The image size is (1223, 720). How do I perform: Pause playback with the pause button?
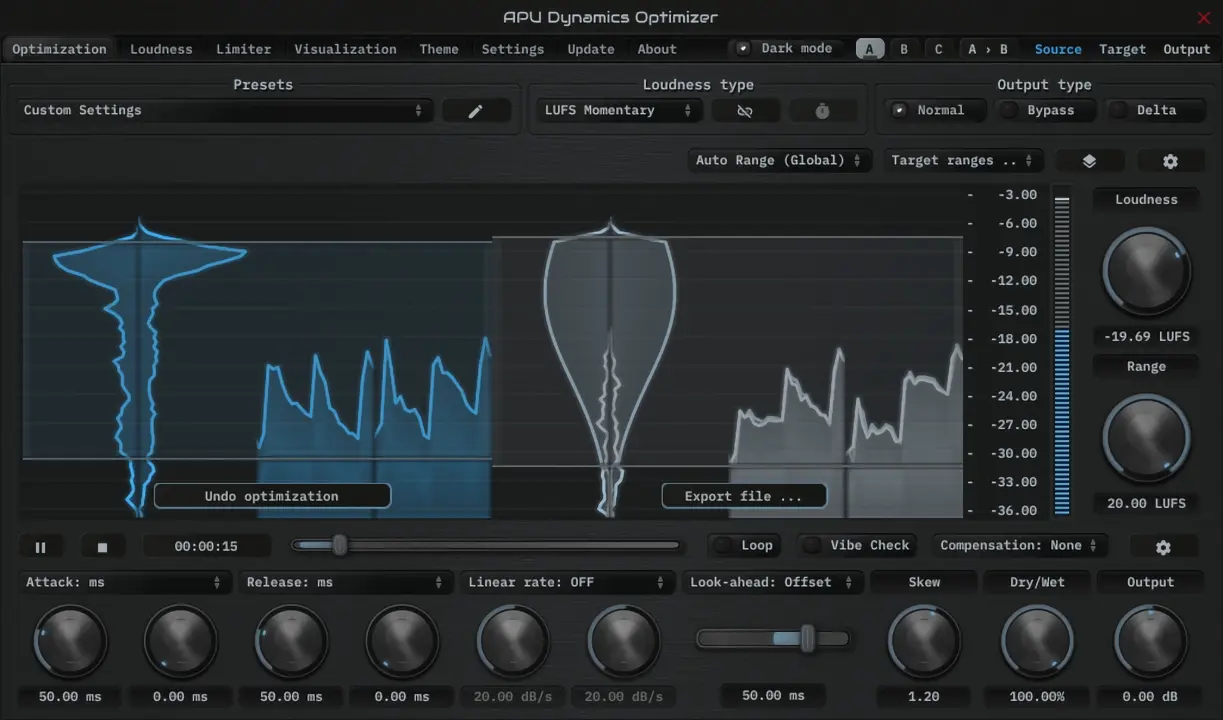(41, 547)
